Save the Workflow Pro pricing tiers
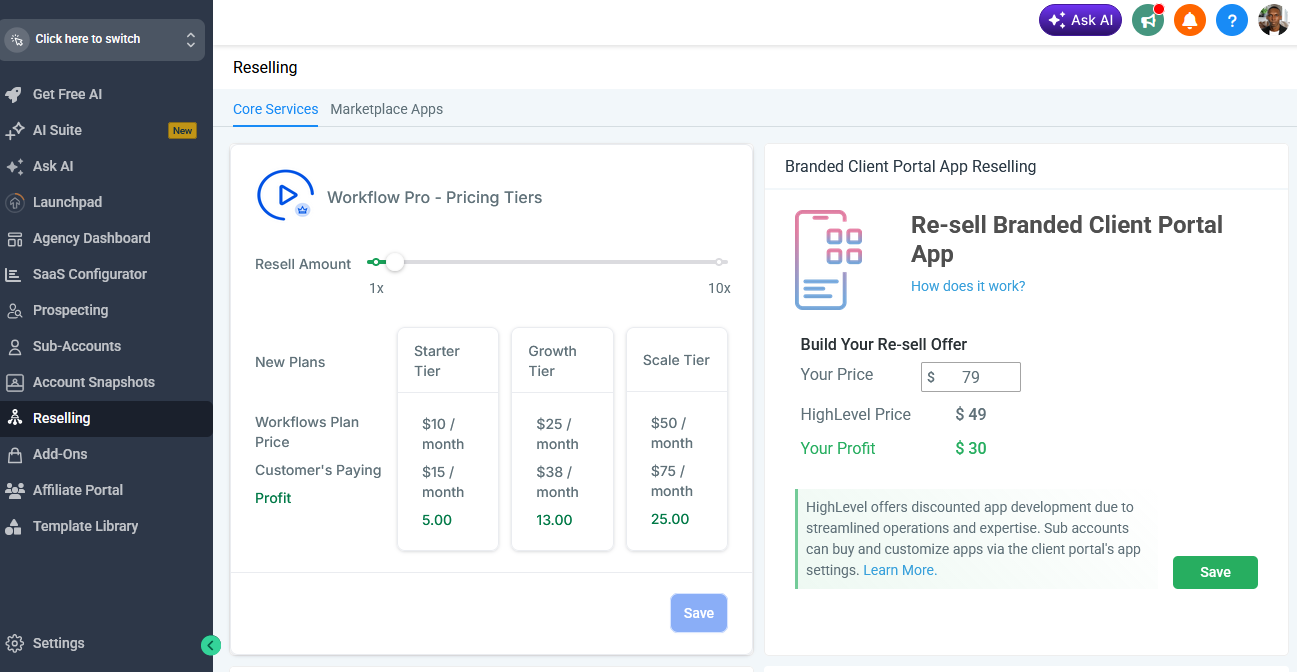Viewport: 1297px width, 672px height. (698, 613)
